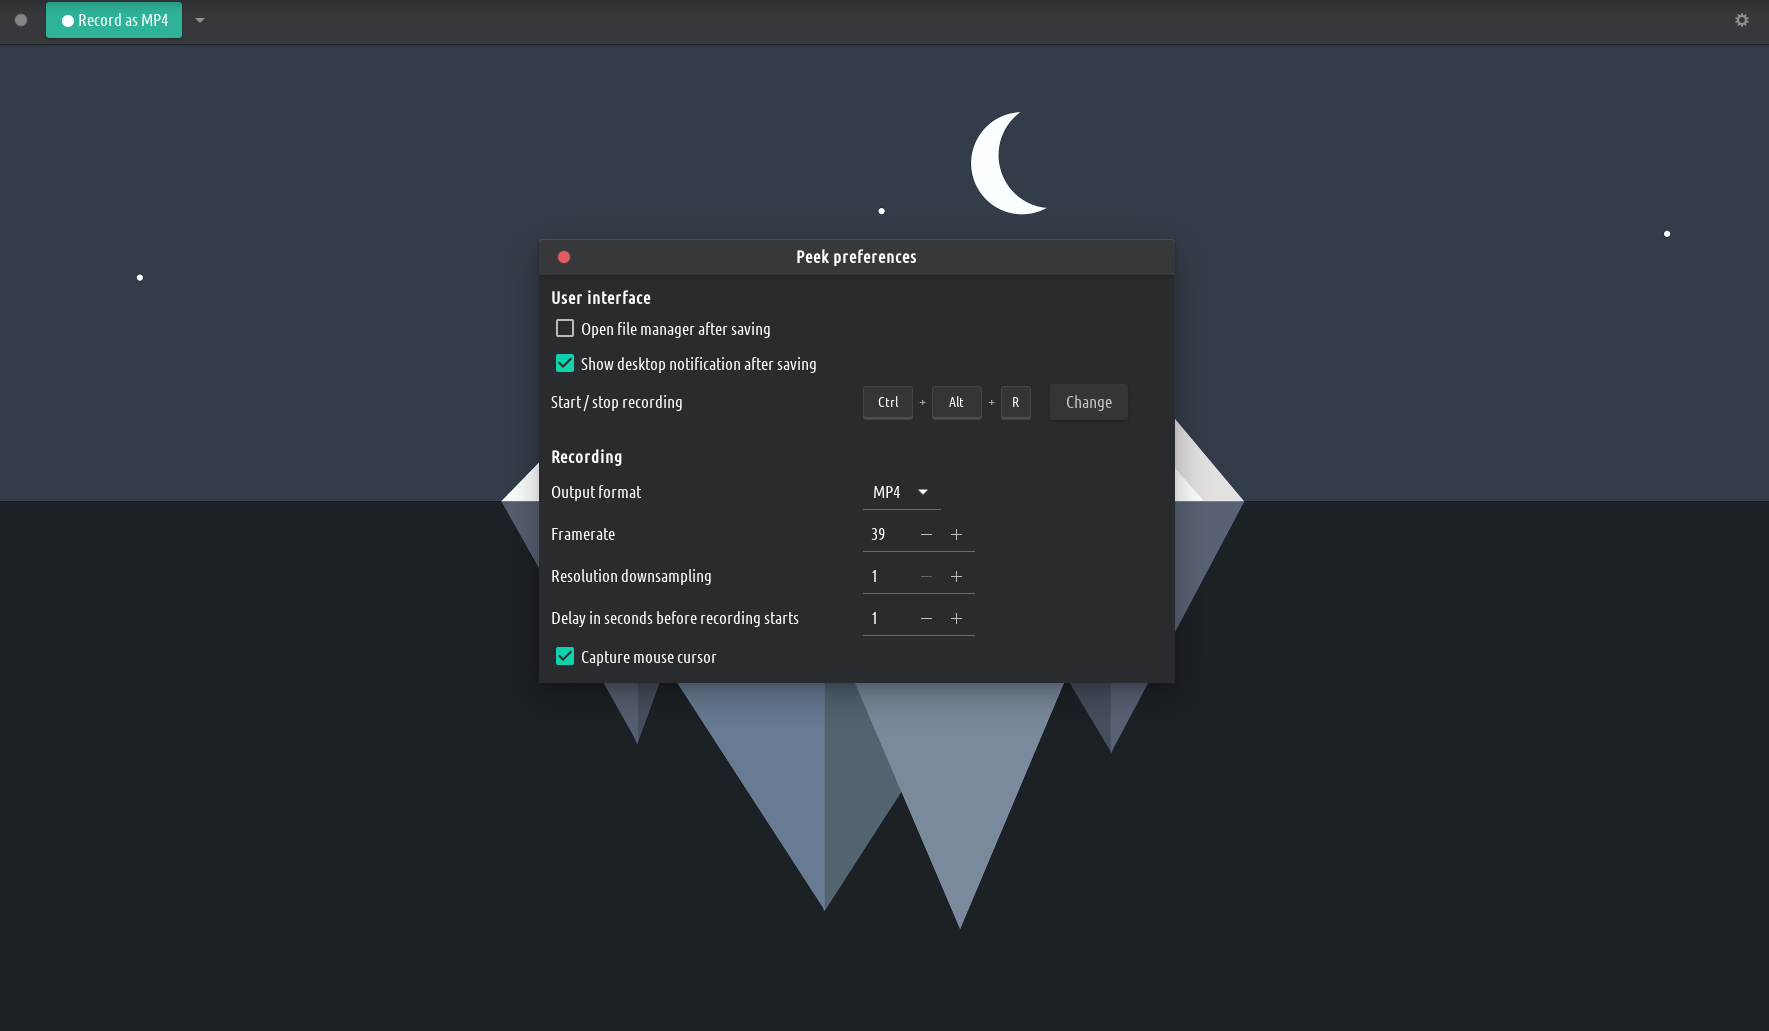1769x1031 pixels.
Task: Increase the Framerate with plus
Action: pos(956,535)
